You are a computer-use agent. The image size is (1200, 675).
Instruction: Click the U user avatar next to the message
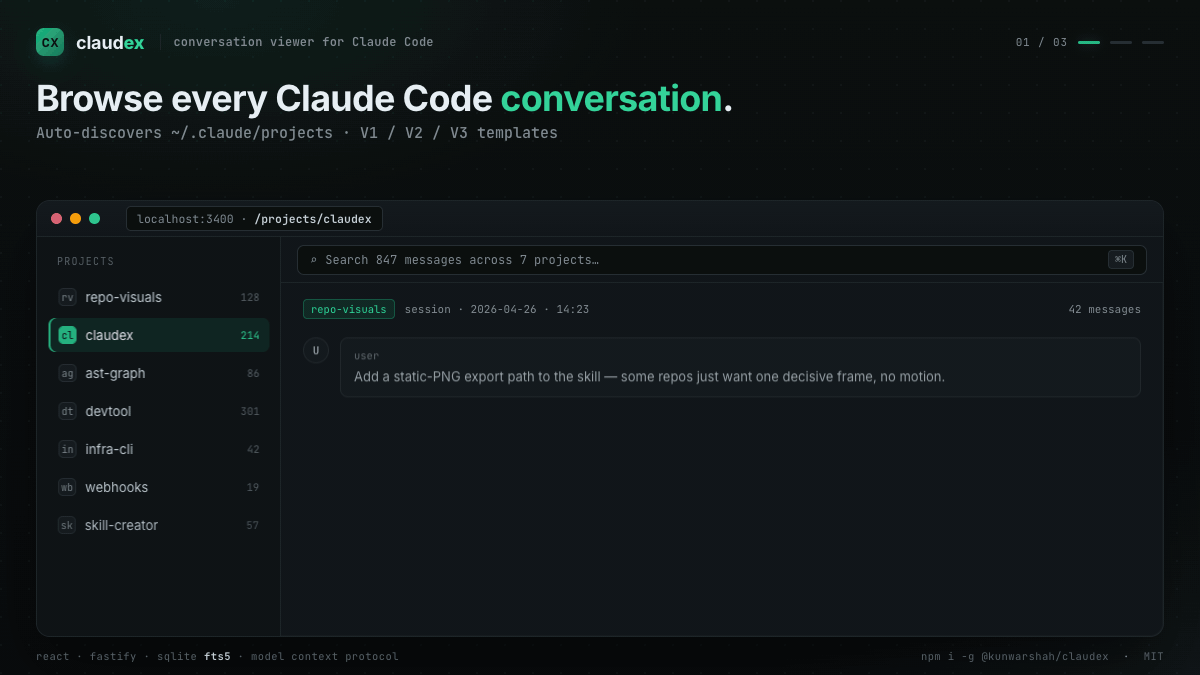pyautogui.click(x=316, y=351)
